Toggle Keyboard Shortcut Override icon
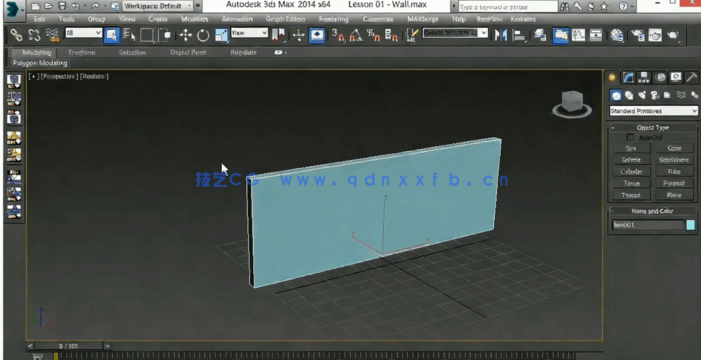 click(x=317, y=35)
